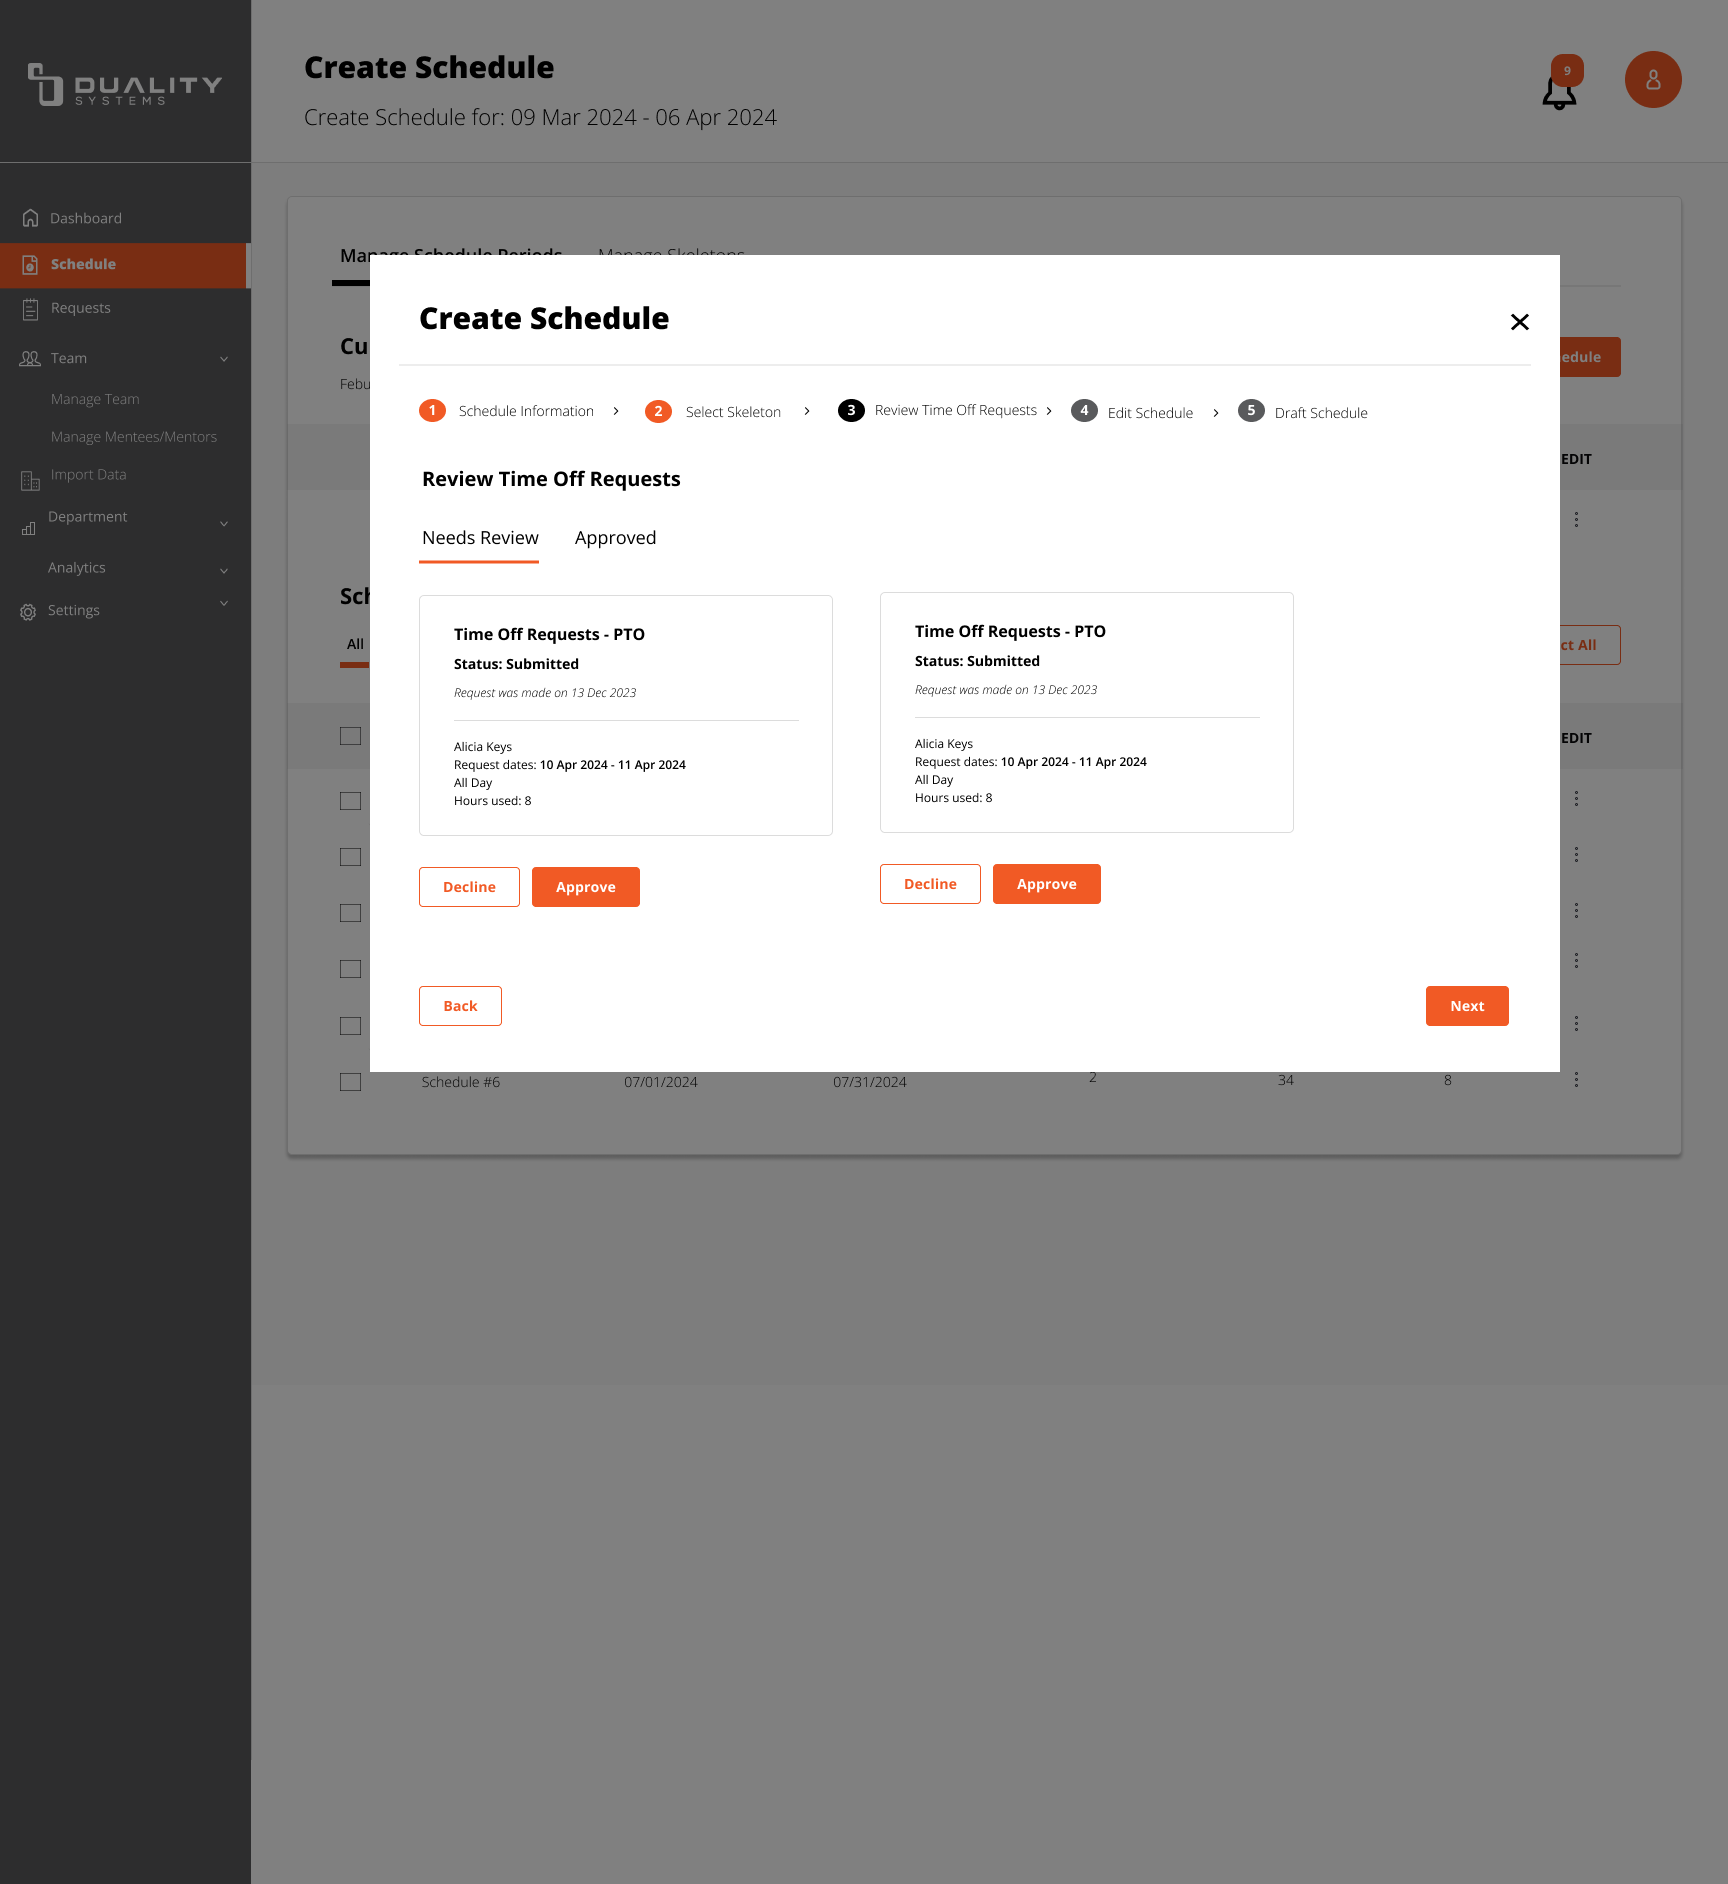This screenshot has height=1884, width=1728.
Task: Click the Dashboard home icon
Action: click(31, 218)
